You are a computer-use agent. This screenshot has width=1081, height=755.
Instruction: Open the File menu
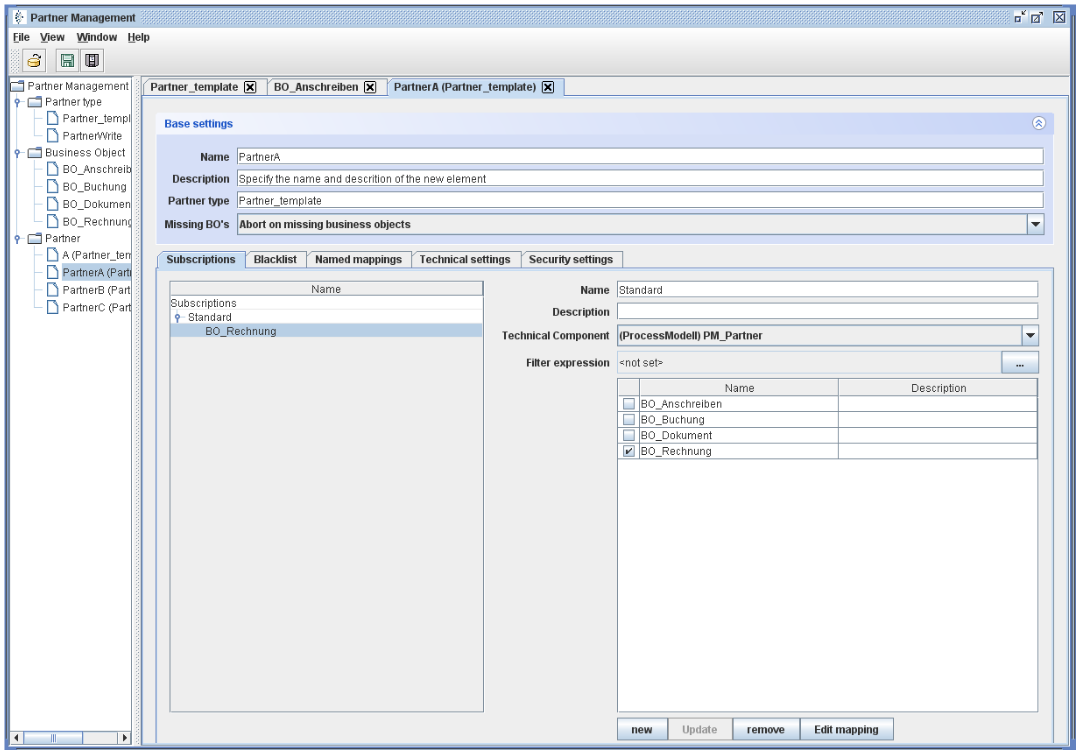21,37
